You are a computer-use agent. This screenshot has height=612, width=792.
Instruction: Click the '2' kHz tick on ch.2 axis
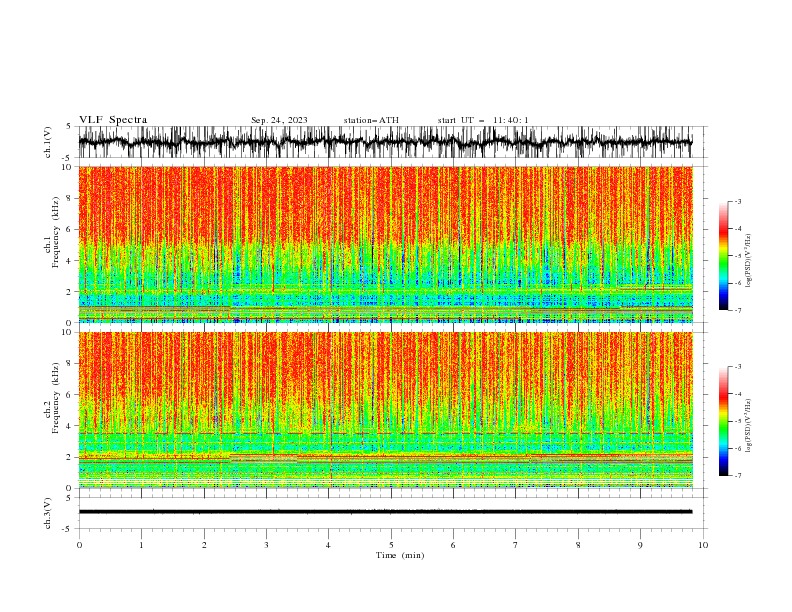(x=71, y=457)
